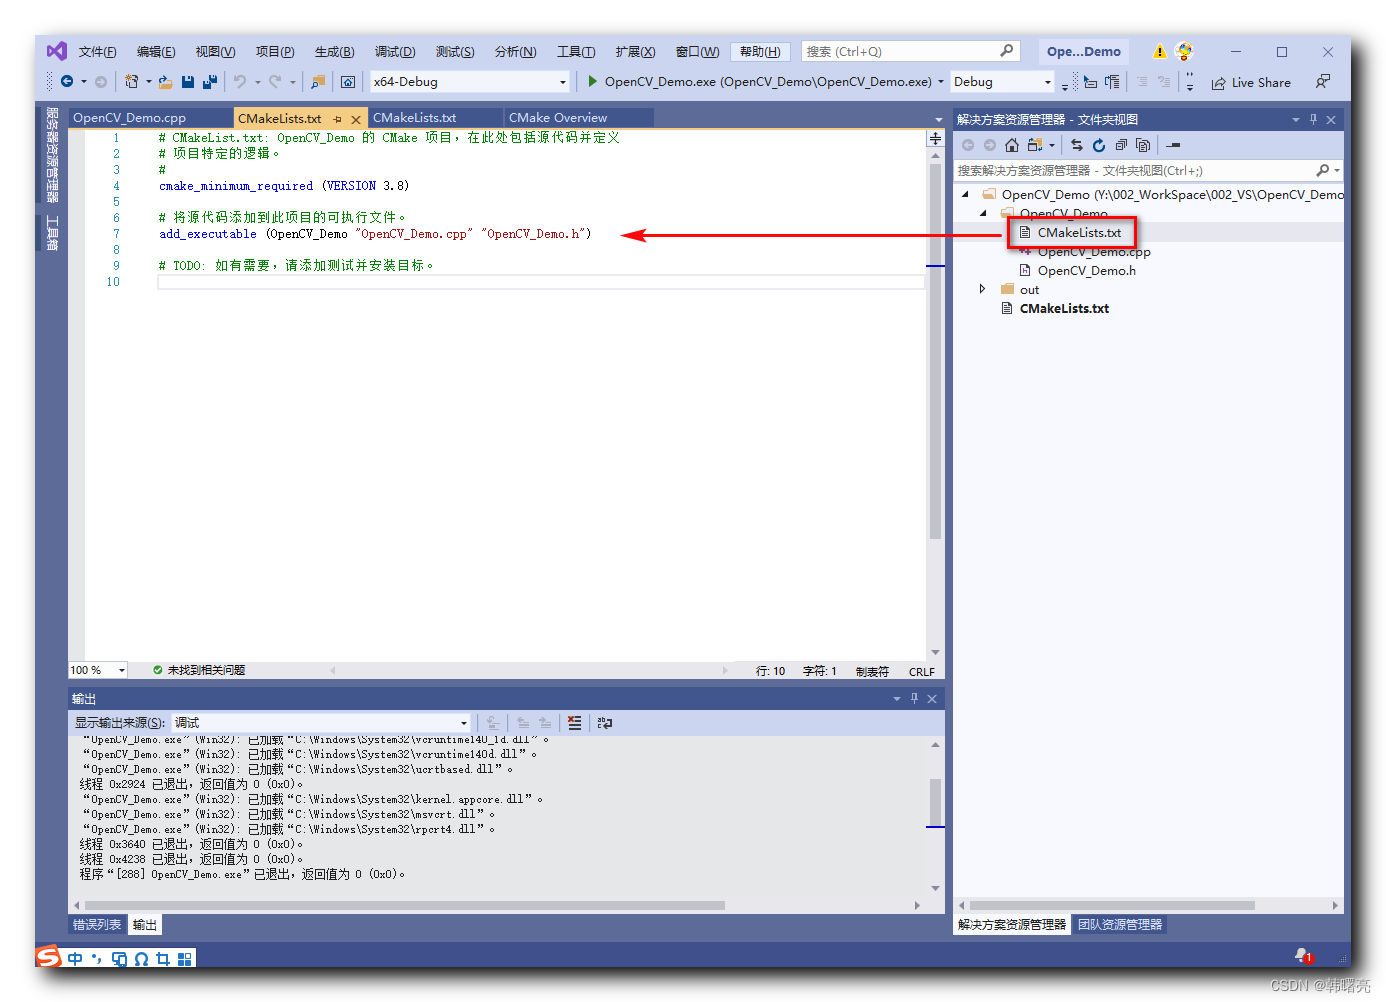Switch to the 团队资源管理器 tab
Screen dimensions: 1386x1002
(1120, 925)
